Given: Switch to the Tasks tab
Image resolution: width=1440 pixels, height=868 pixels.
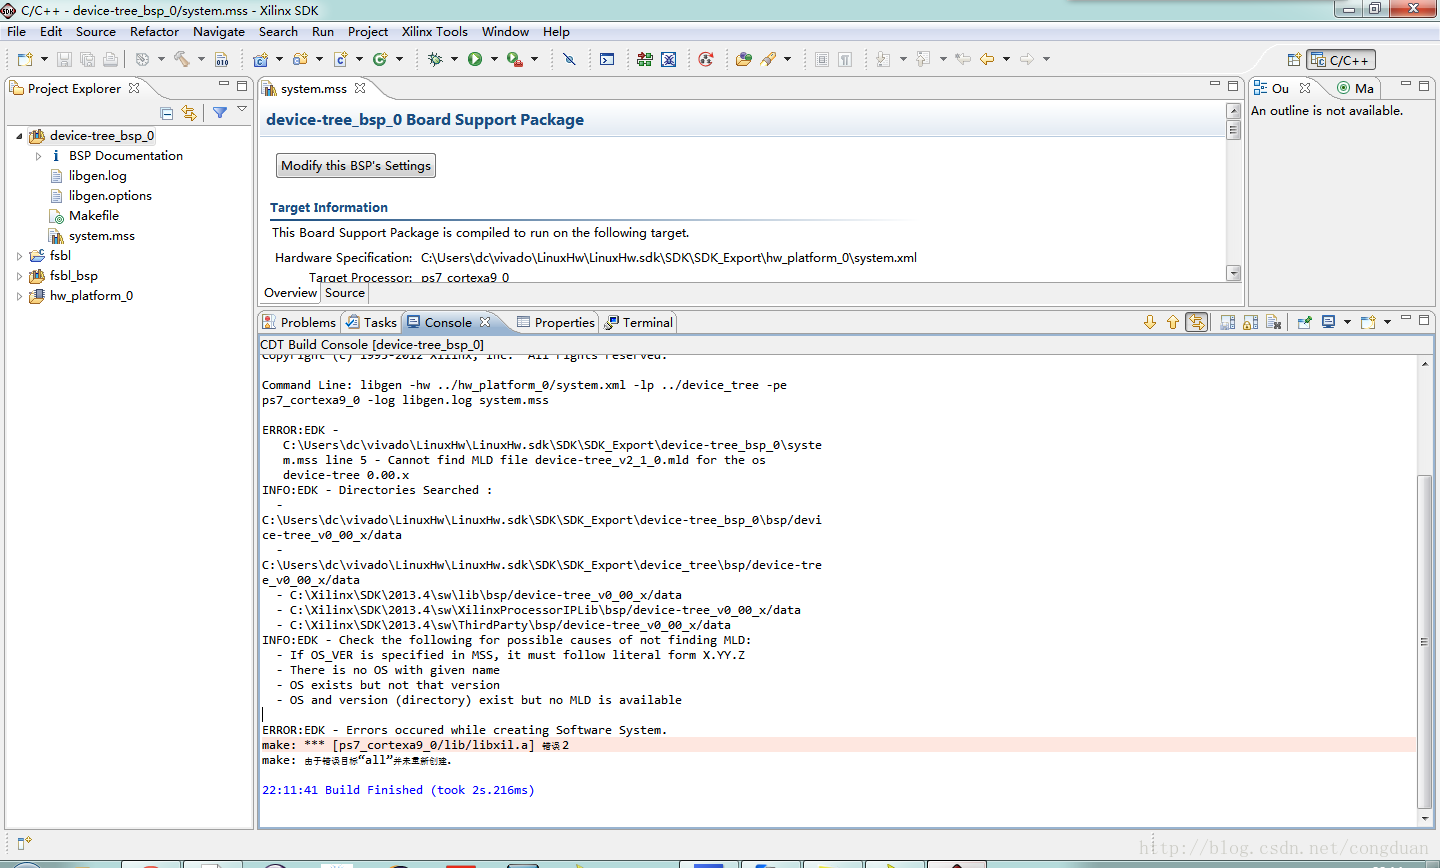Looking at the screenshot, I should [x=371, y=322].
